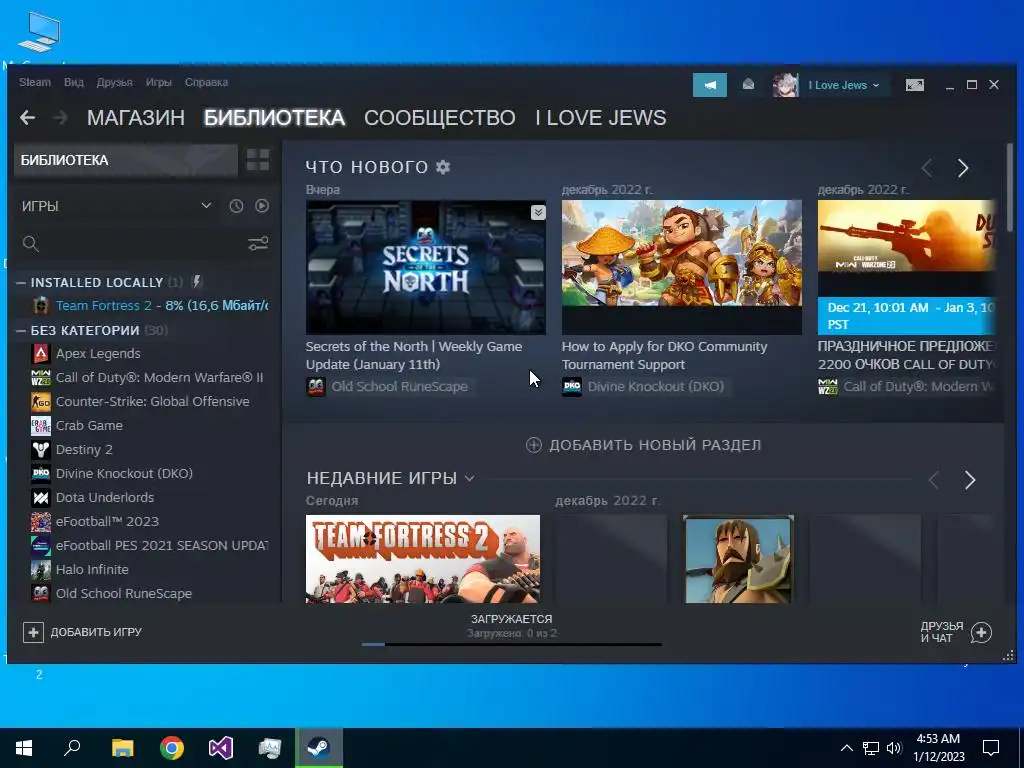
Task: Open the Steam menu
Action: coord(35,82)
